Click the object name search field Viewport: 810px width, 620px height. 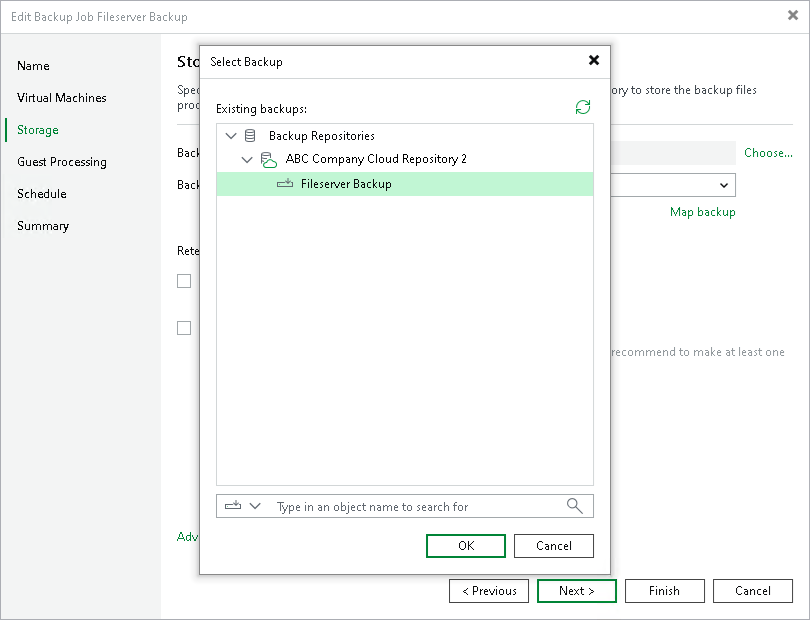tap(400, 506)
